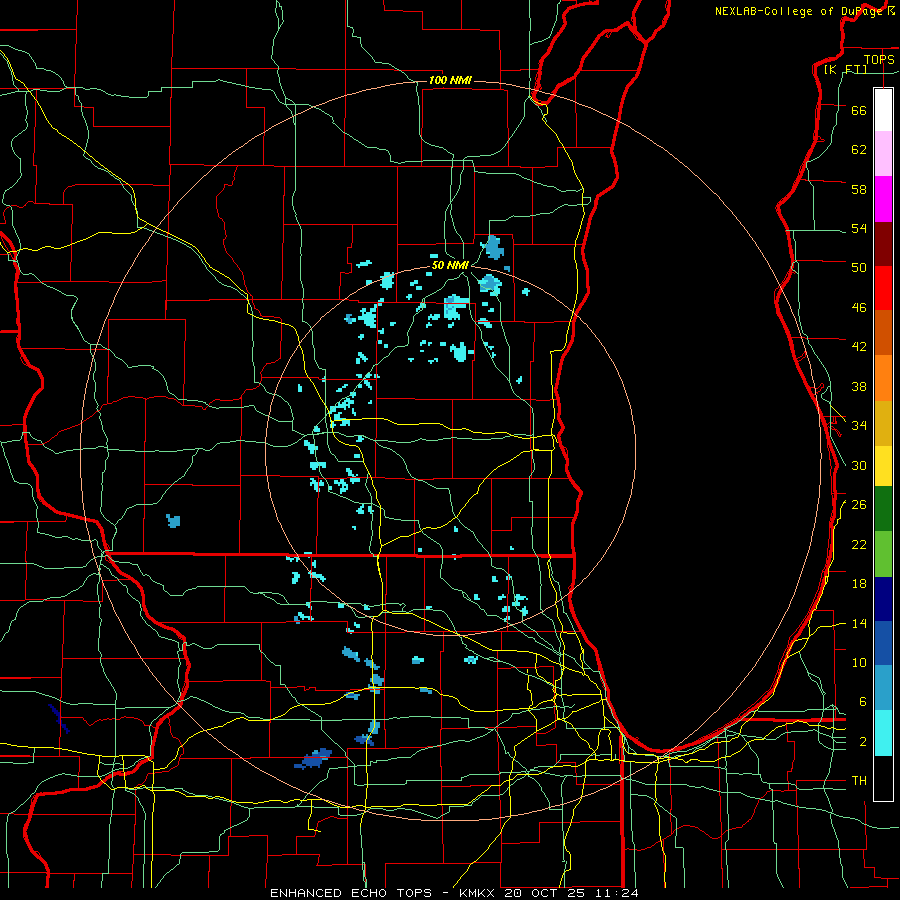Click the bright yellow legend swatch

tap(883, 465)
